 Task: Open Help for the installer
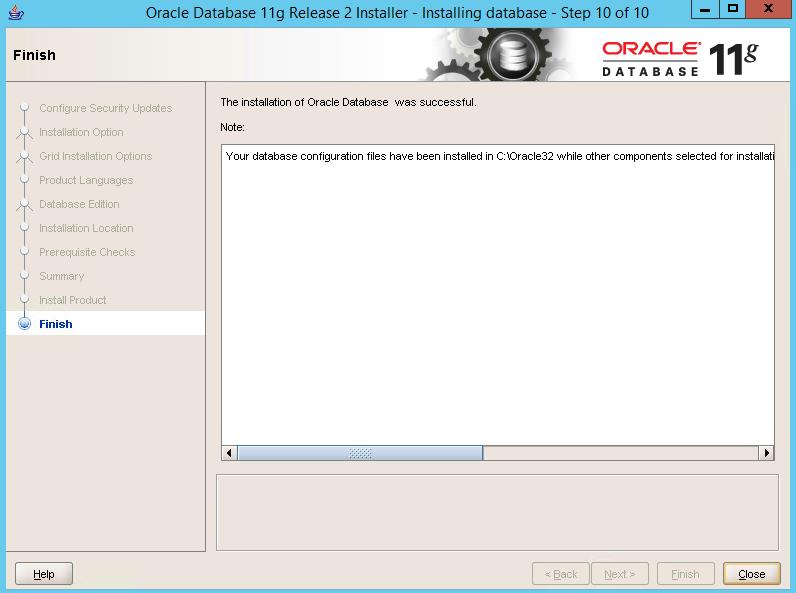[44, 574]
